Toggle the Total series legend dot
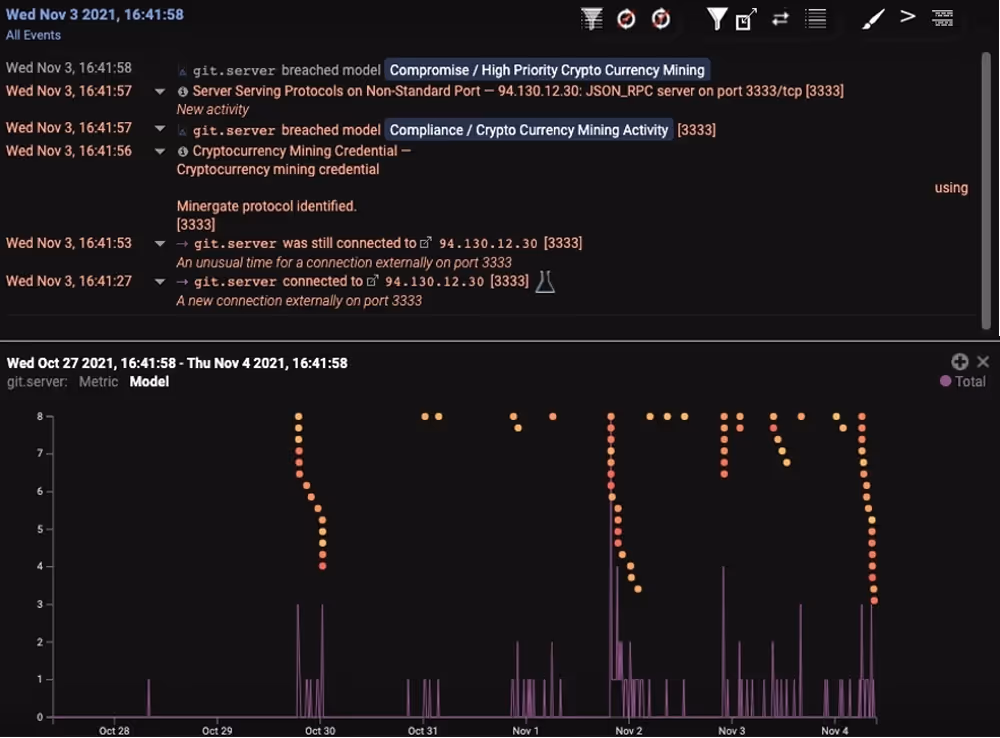Viewport: 1000px width, 738px height. coord(945,381)
